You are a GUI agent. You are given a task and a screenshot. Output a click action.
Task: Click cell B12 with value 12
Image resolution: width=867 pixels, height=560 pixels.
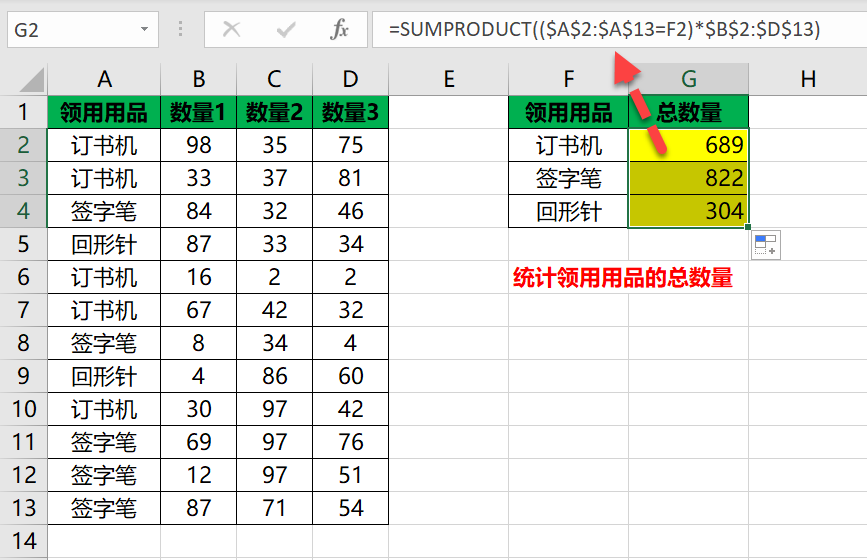(199, 475)
